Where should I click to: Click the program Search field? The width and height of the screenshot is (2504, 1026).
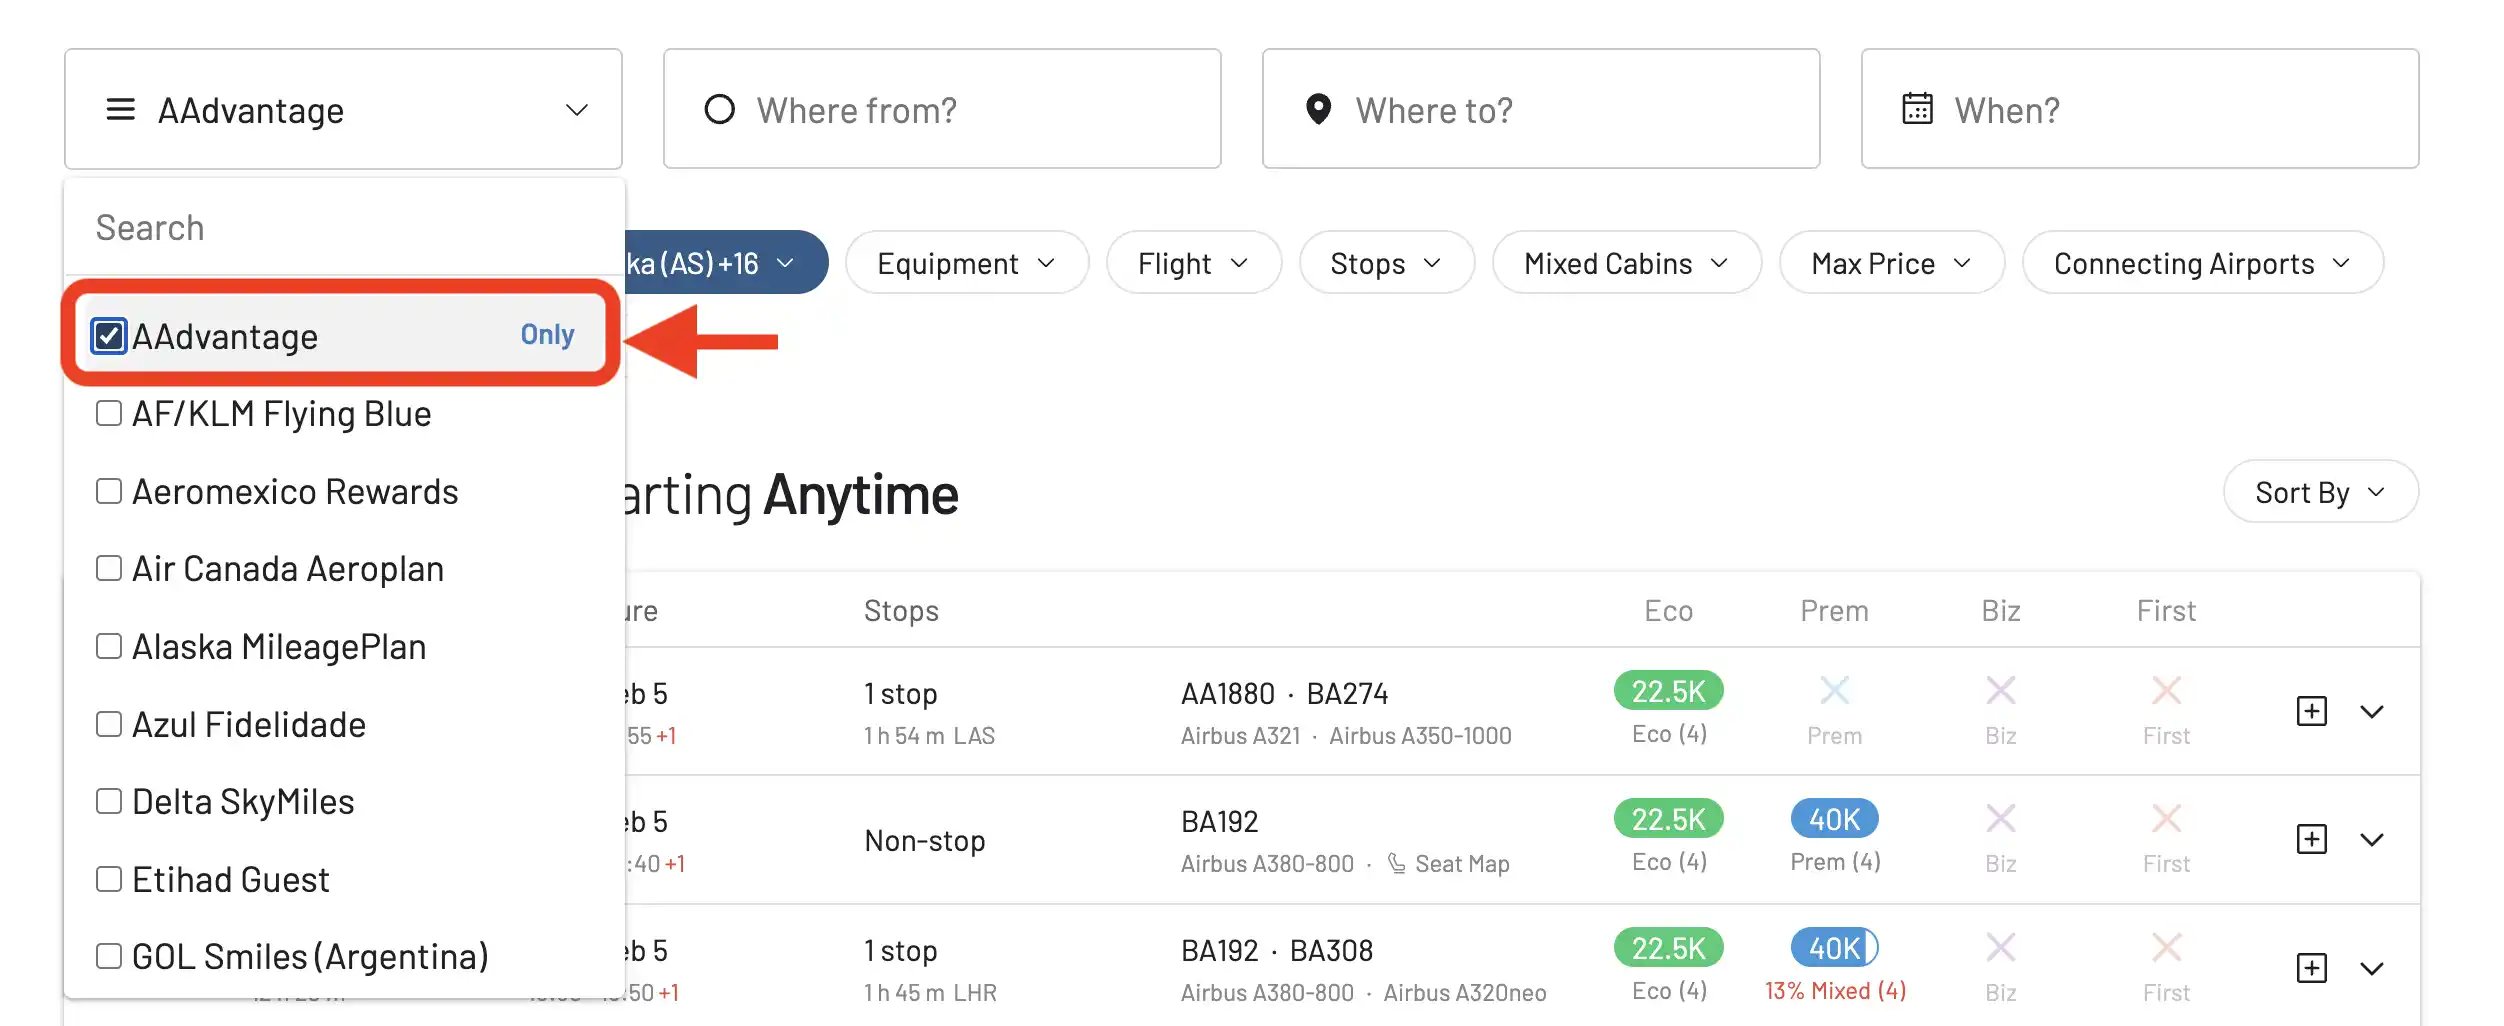pyautogui.click(x=344, y=228)
